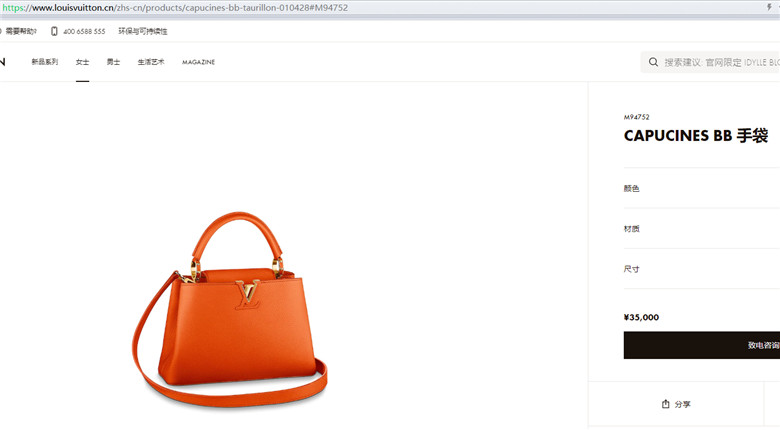Click the CAPUCINES BB 手袋 title
The width and height of the screenshot is (780, 430).
pos(696,135)
